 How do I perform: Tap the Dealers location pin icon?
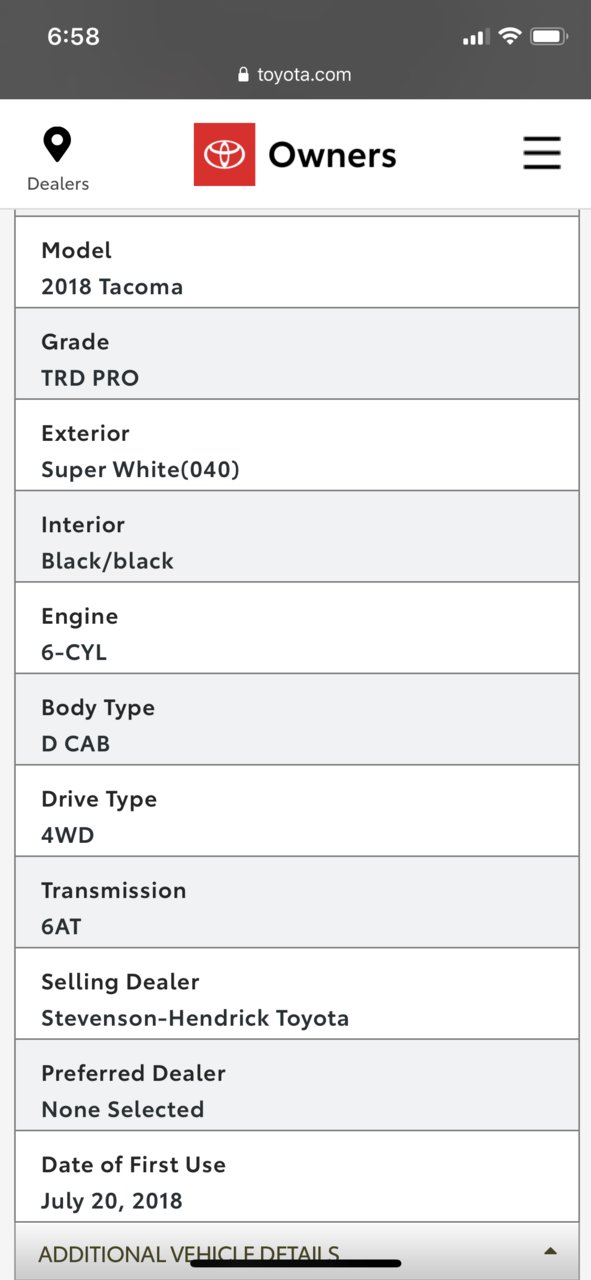click(57, 144)
